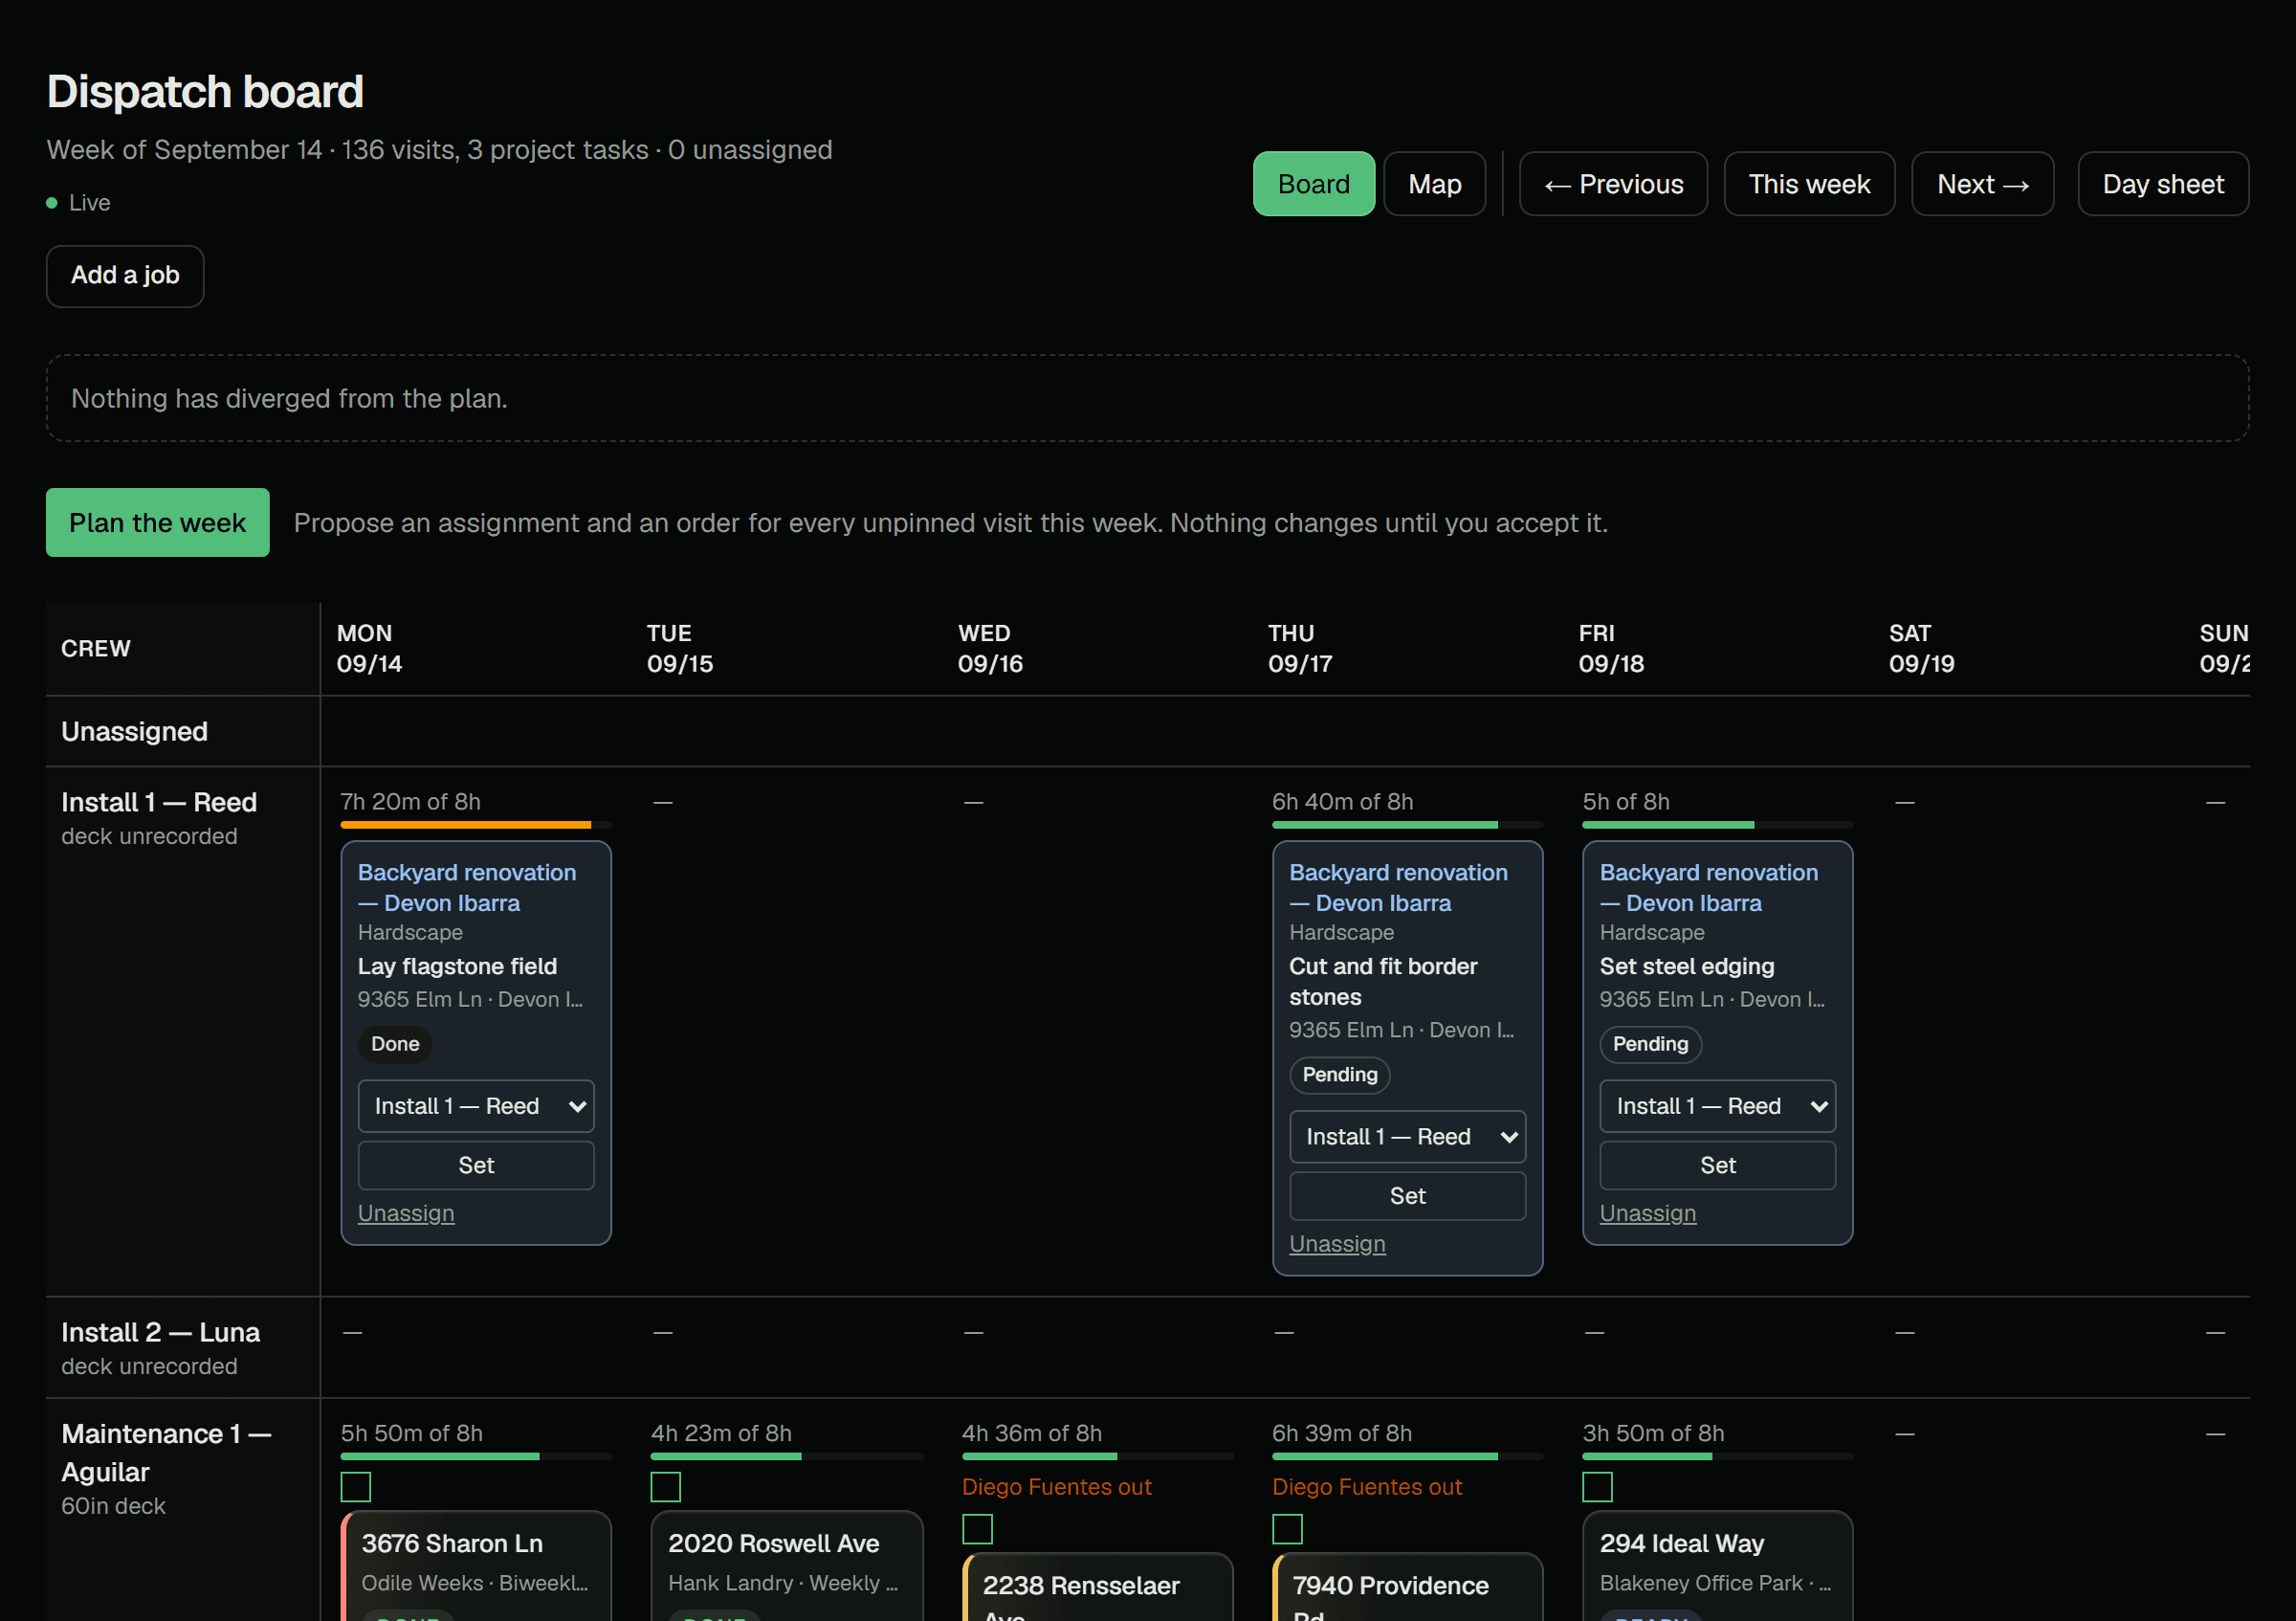This screenshot has height=1621, width=2296.
Task: Select the 294 Ideal Way visit card
Action: tap(1717, 1566)
